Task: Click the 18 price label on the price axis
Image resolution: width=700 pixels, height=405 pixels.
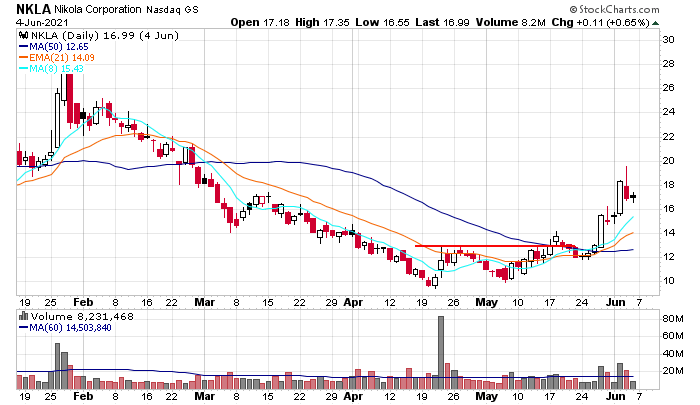Action: tap(668, 185)
